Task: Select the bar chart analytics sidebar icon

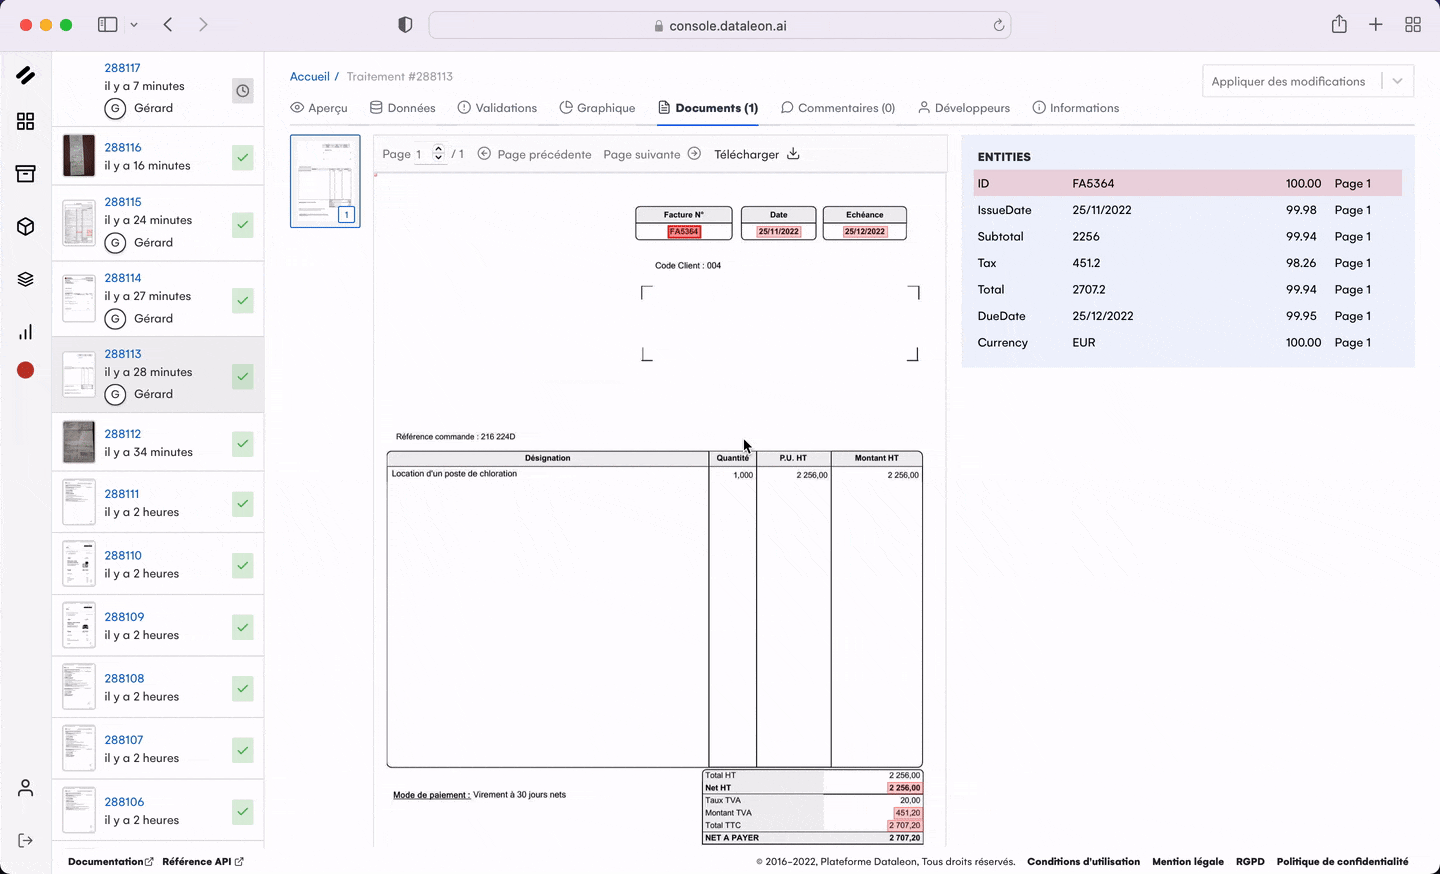Action: coord(25,331)
